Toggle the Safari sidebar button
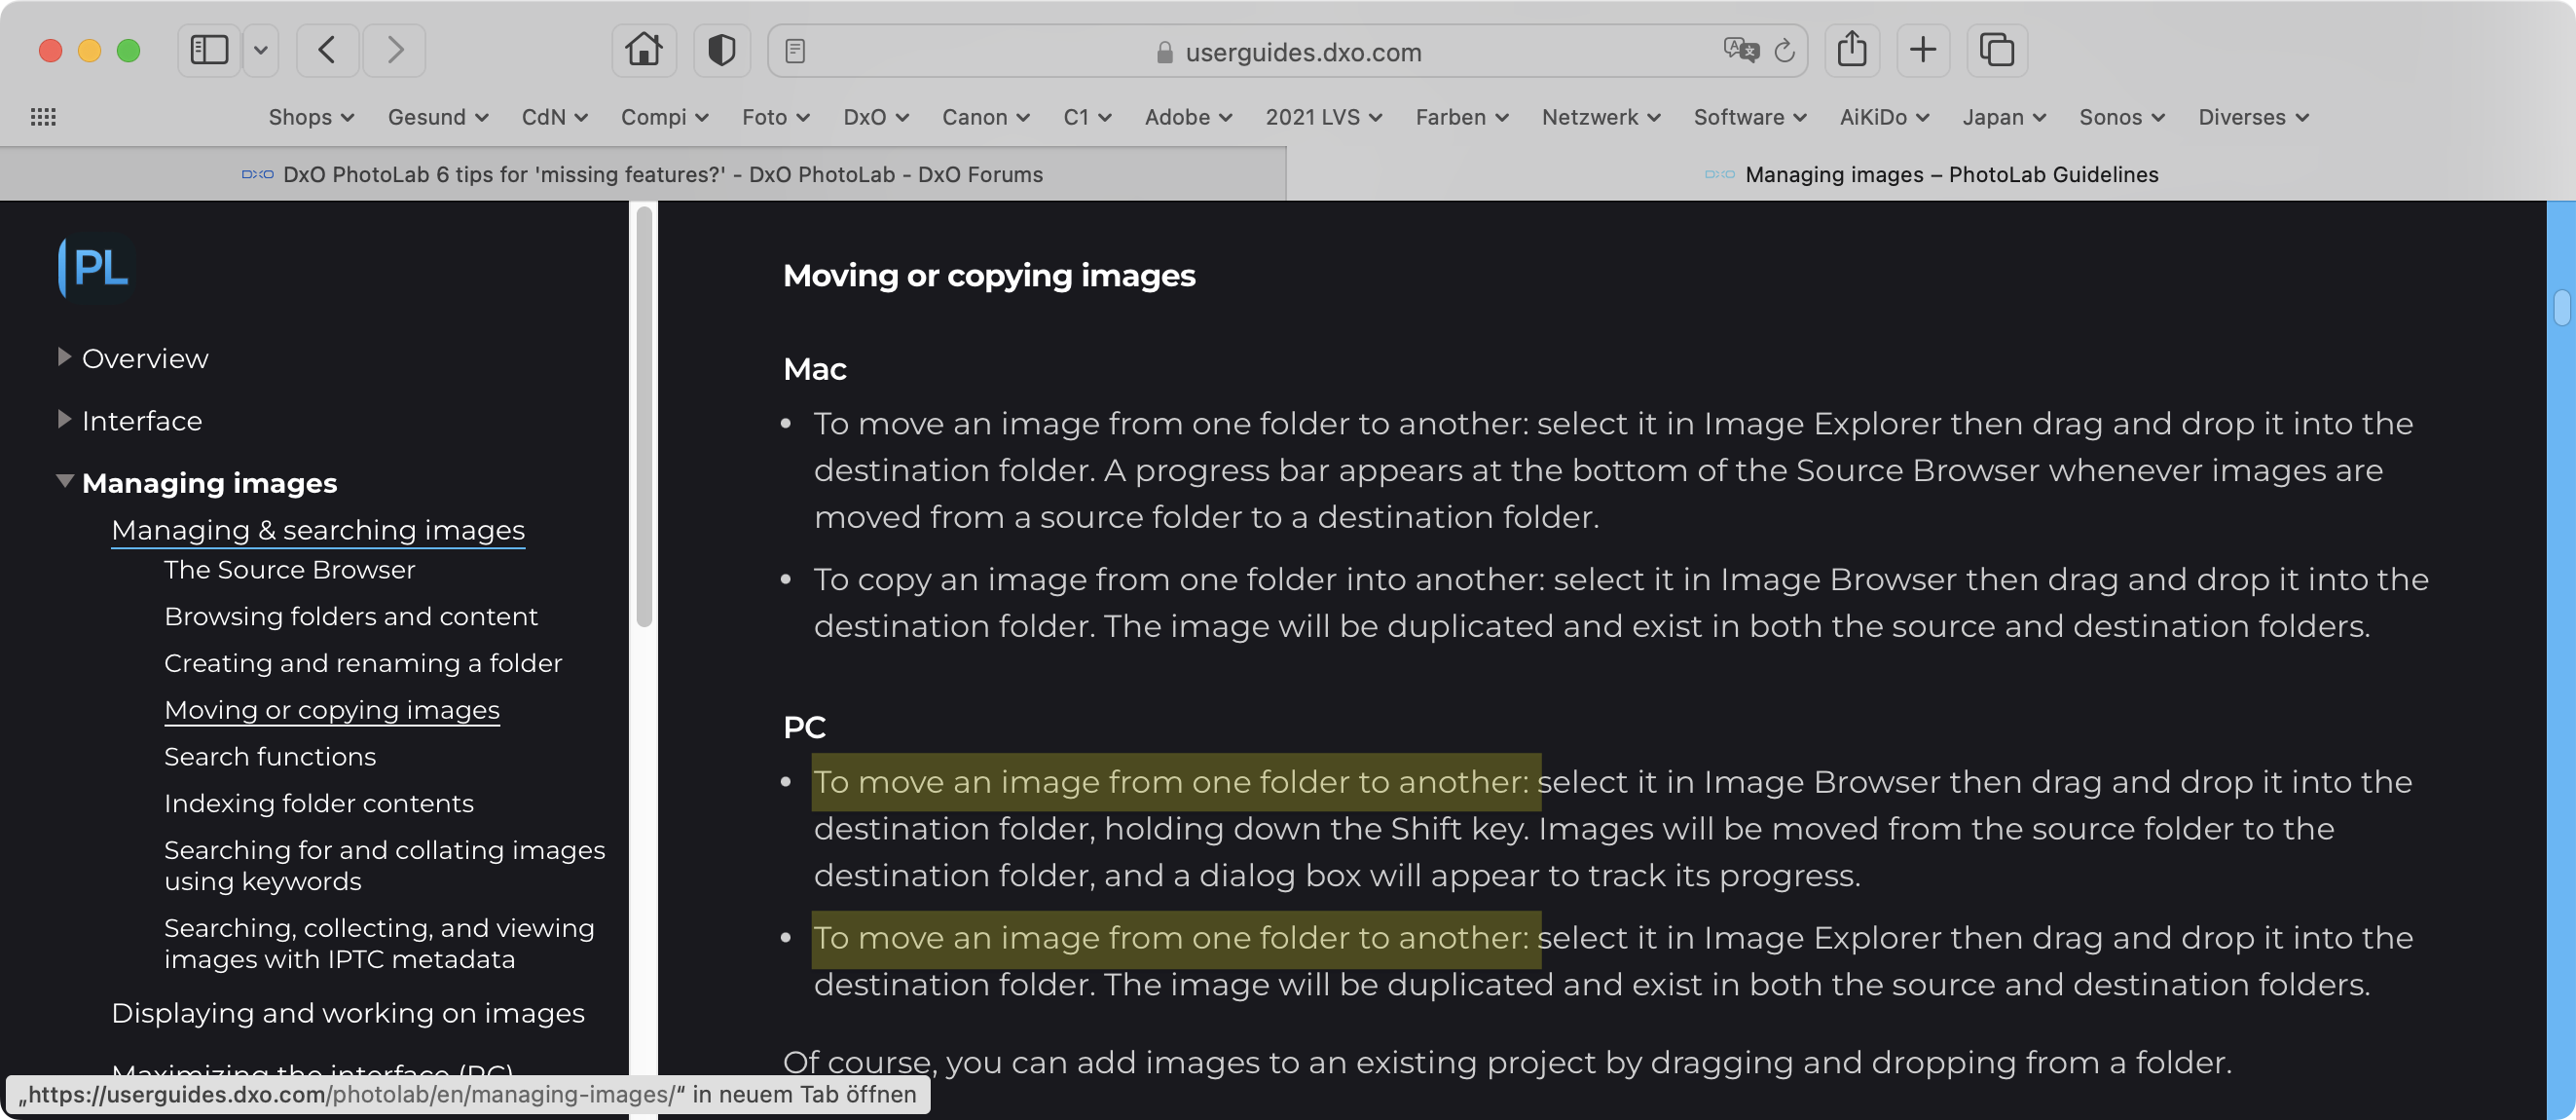Image resolution: width=2576 pixels, height=1120 pixels. pyautogui.click(x=209, y=50)
